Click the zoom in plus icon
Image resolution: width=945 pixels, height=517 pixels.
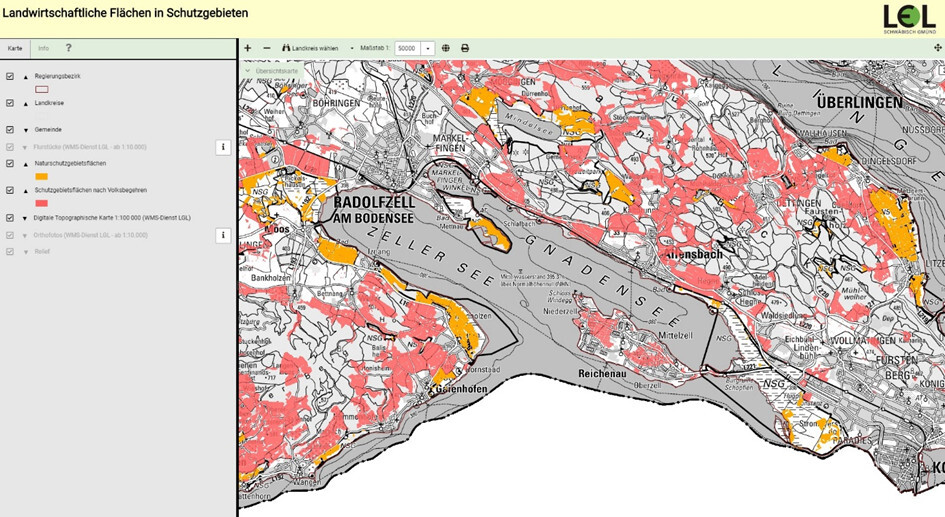coord(248,48)
